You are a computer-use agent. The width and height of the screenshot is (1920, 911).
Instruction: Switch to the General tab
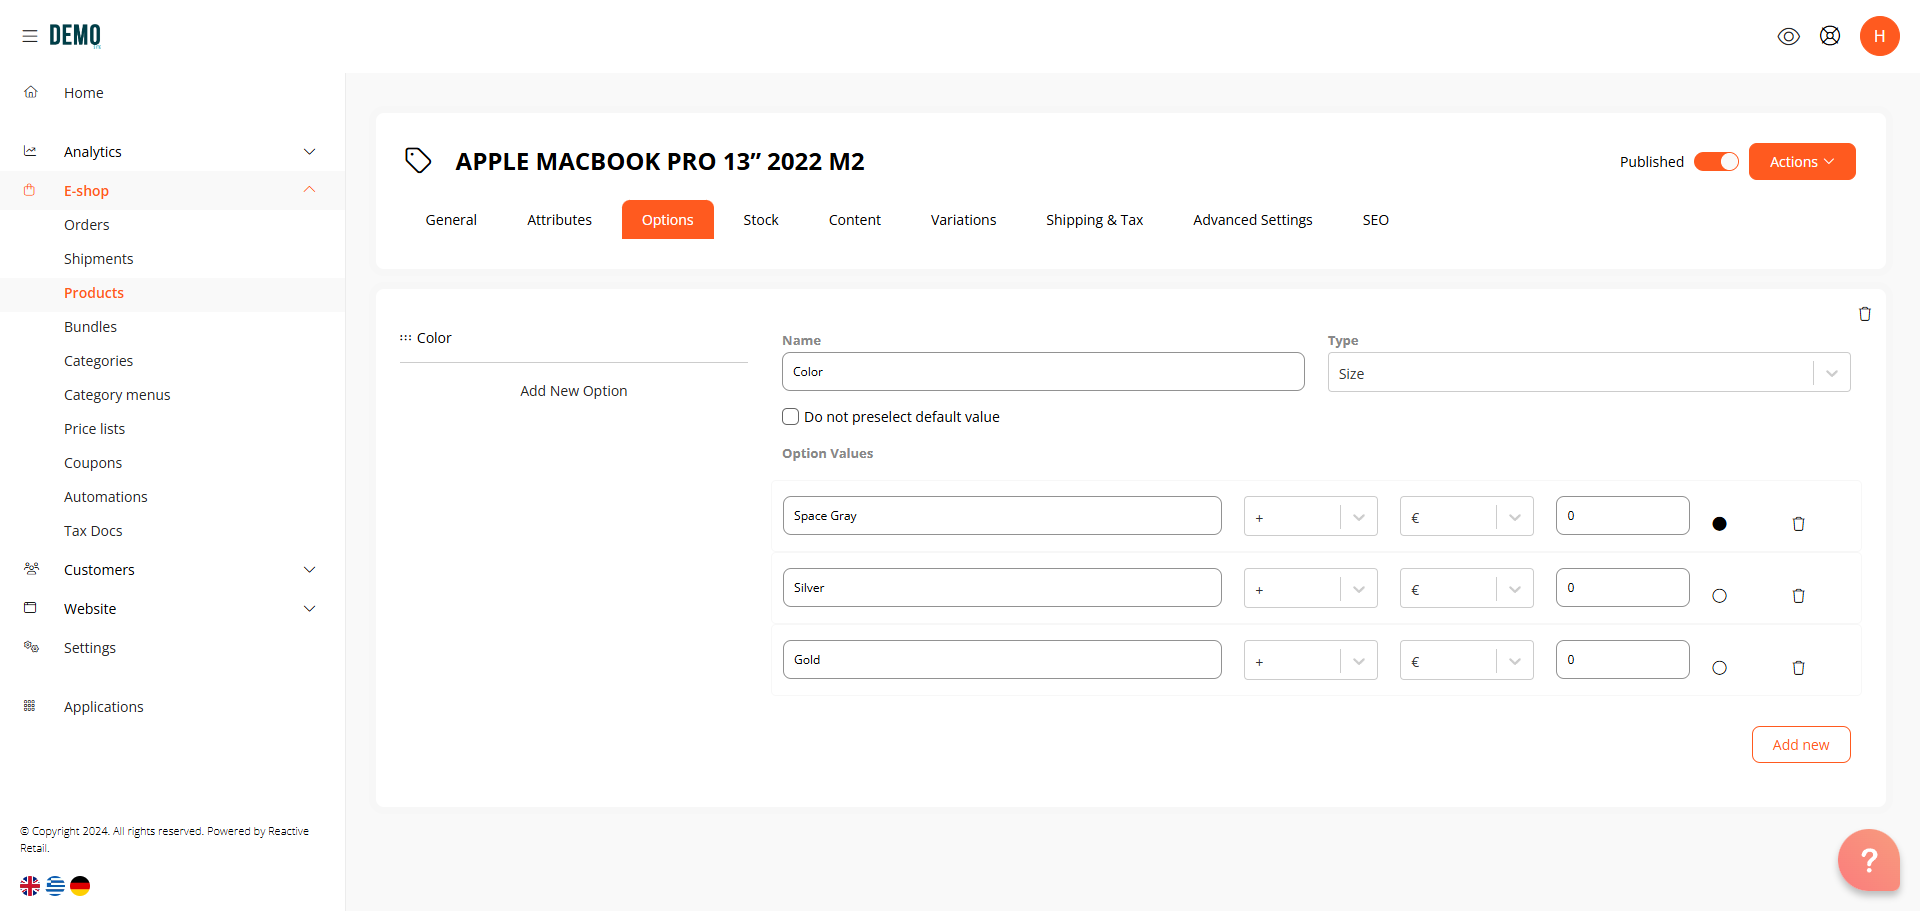click(x=451, y=220)
